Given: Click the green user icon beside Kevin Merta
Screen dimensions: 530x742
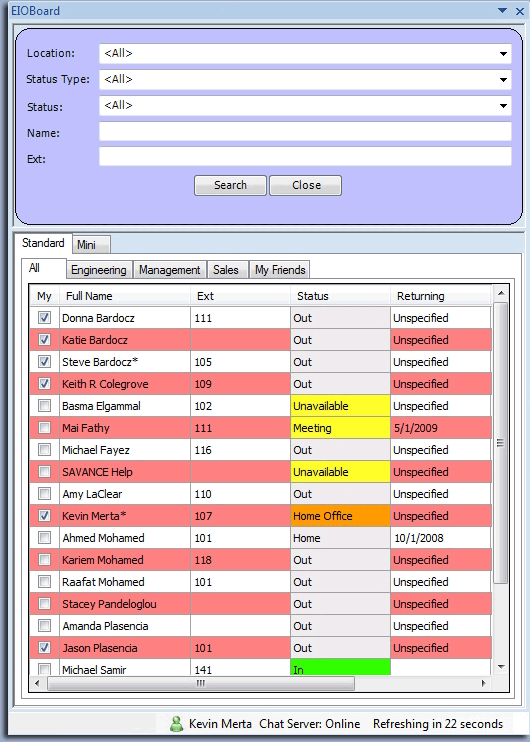Looking at the screenshot, I should tap(177, 724).
